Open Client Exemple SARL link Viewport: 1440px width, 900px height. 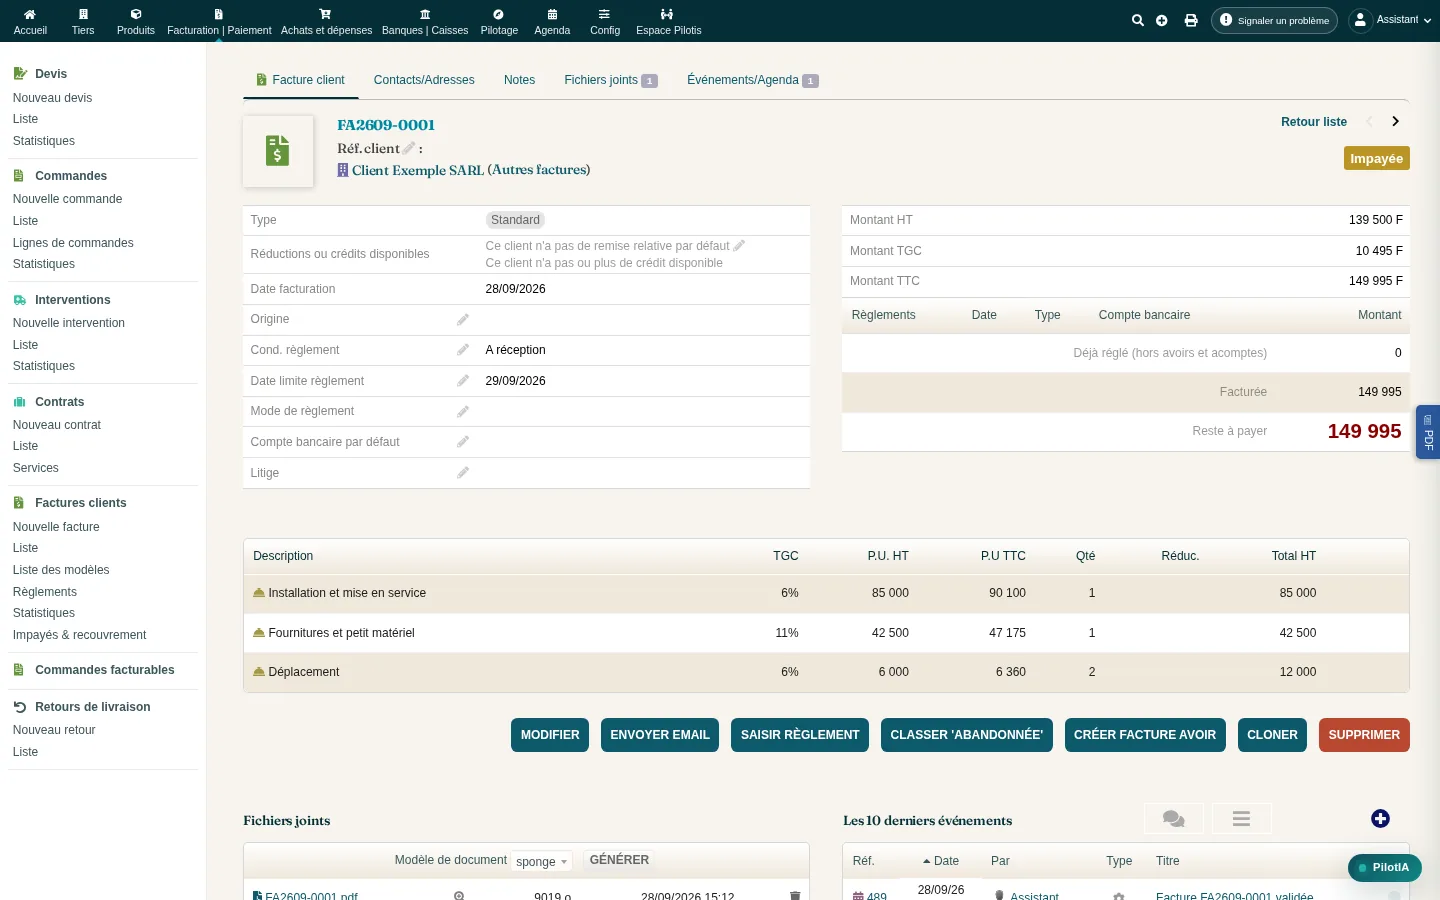pyautogui.click(x=418, y=170)
